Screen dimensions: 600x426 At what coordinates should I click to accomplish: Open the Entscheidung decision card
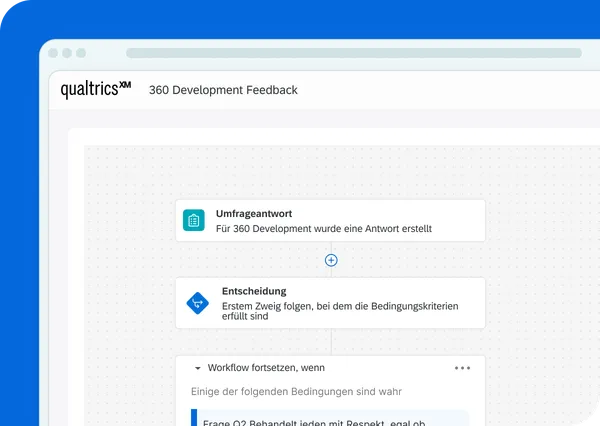[x=330, y=303]
